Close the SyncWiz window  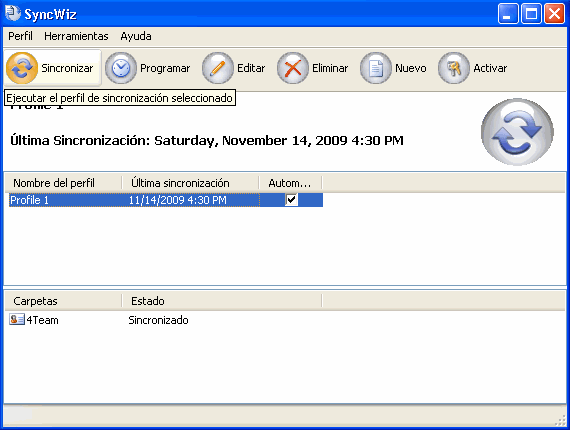[x=554, y=14]
